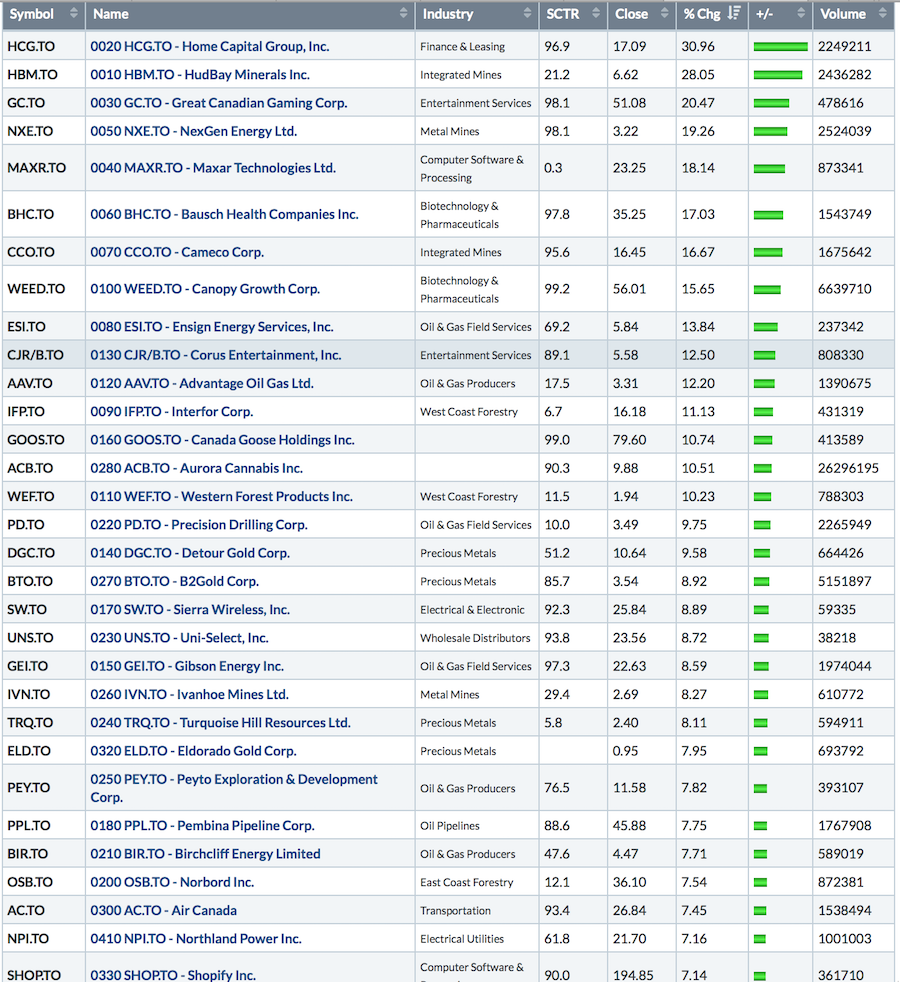The image size is (900, 982).
Task: Open Eldorado Gold Corp. link
Action: (x=193, y=751)
